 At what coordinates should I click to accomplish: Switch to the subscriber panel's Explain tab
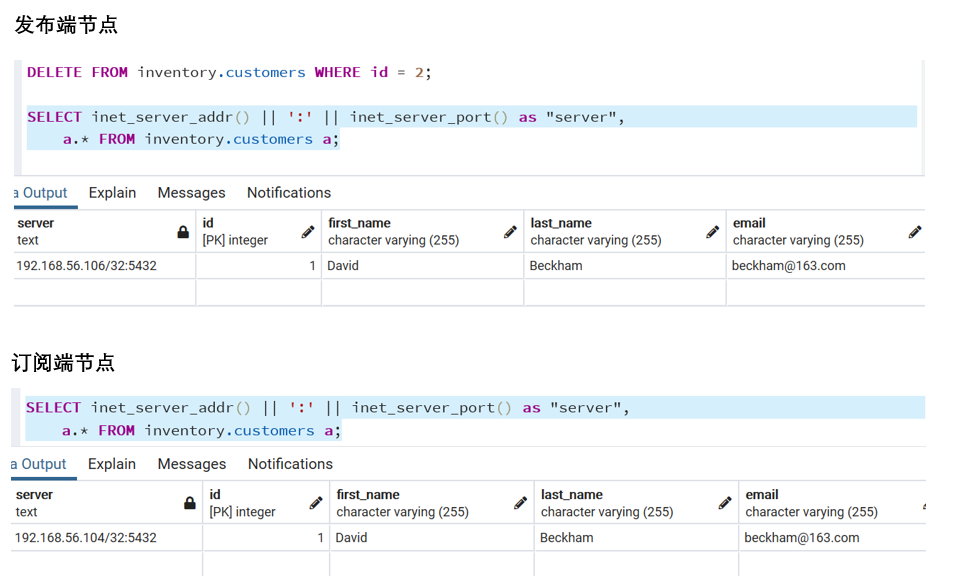112,463
